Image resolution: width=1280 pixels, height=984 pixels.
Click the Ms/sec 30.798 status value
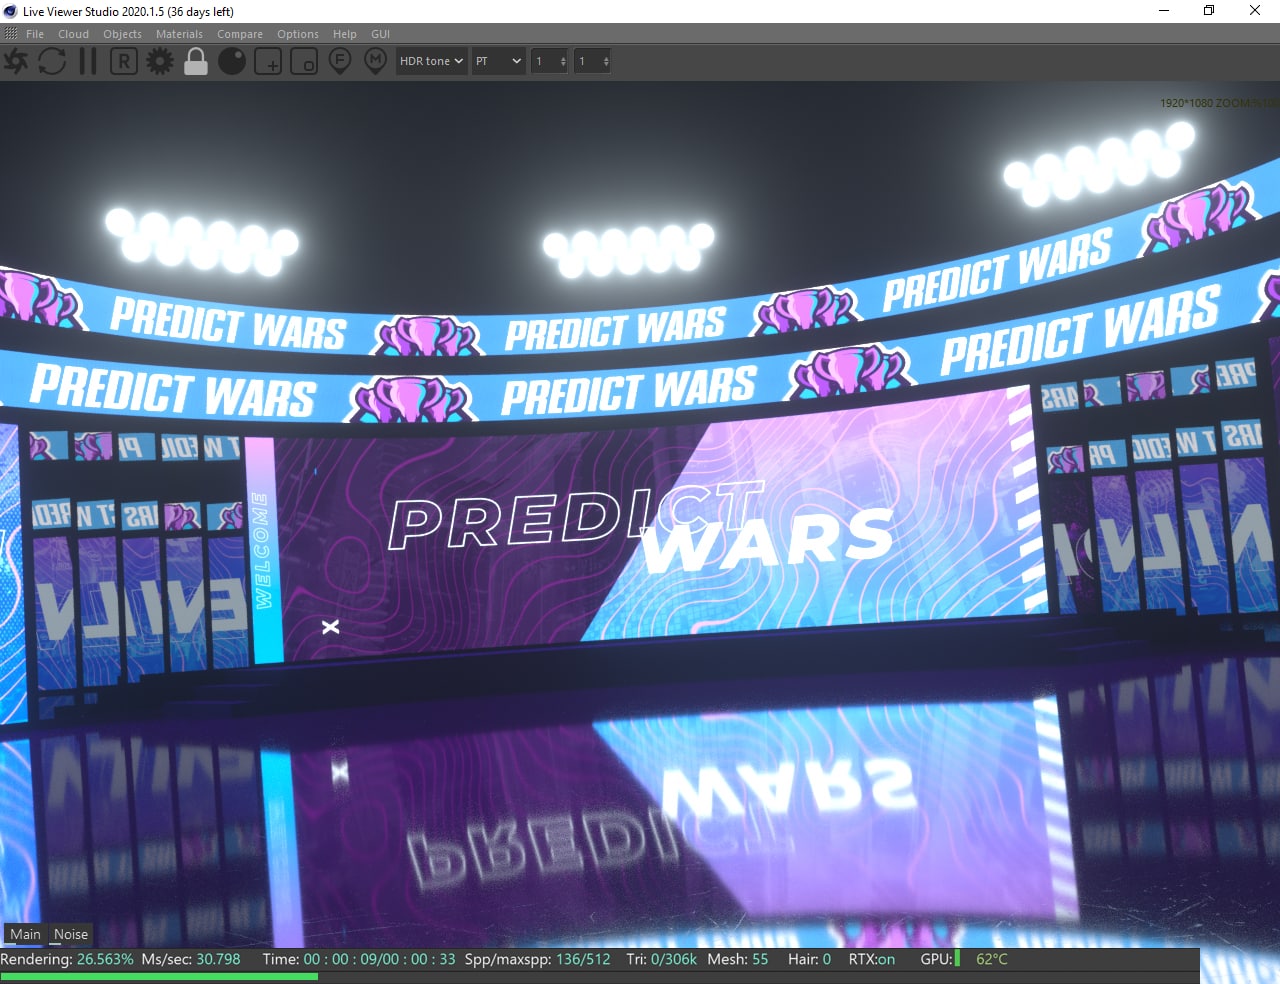click(x=191, y=959)
